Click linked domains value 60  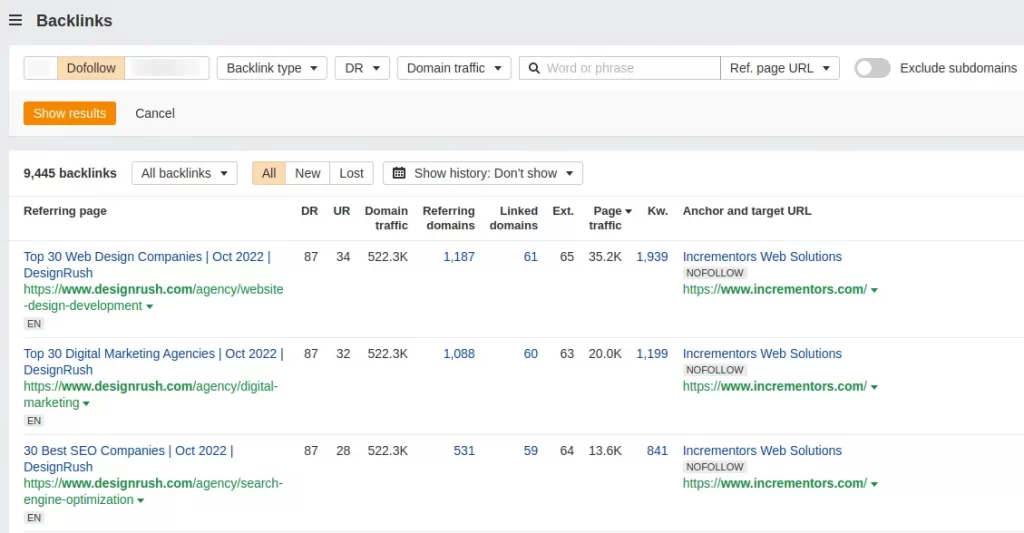pyautogui.click(x=531, y=354)
